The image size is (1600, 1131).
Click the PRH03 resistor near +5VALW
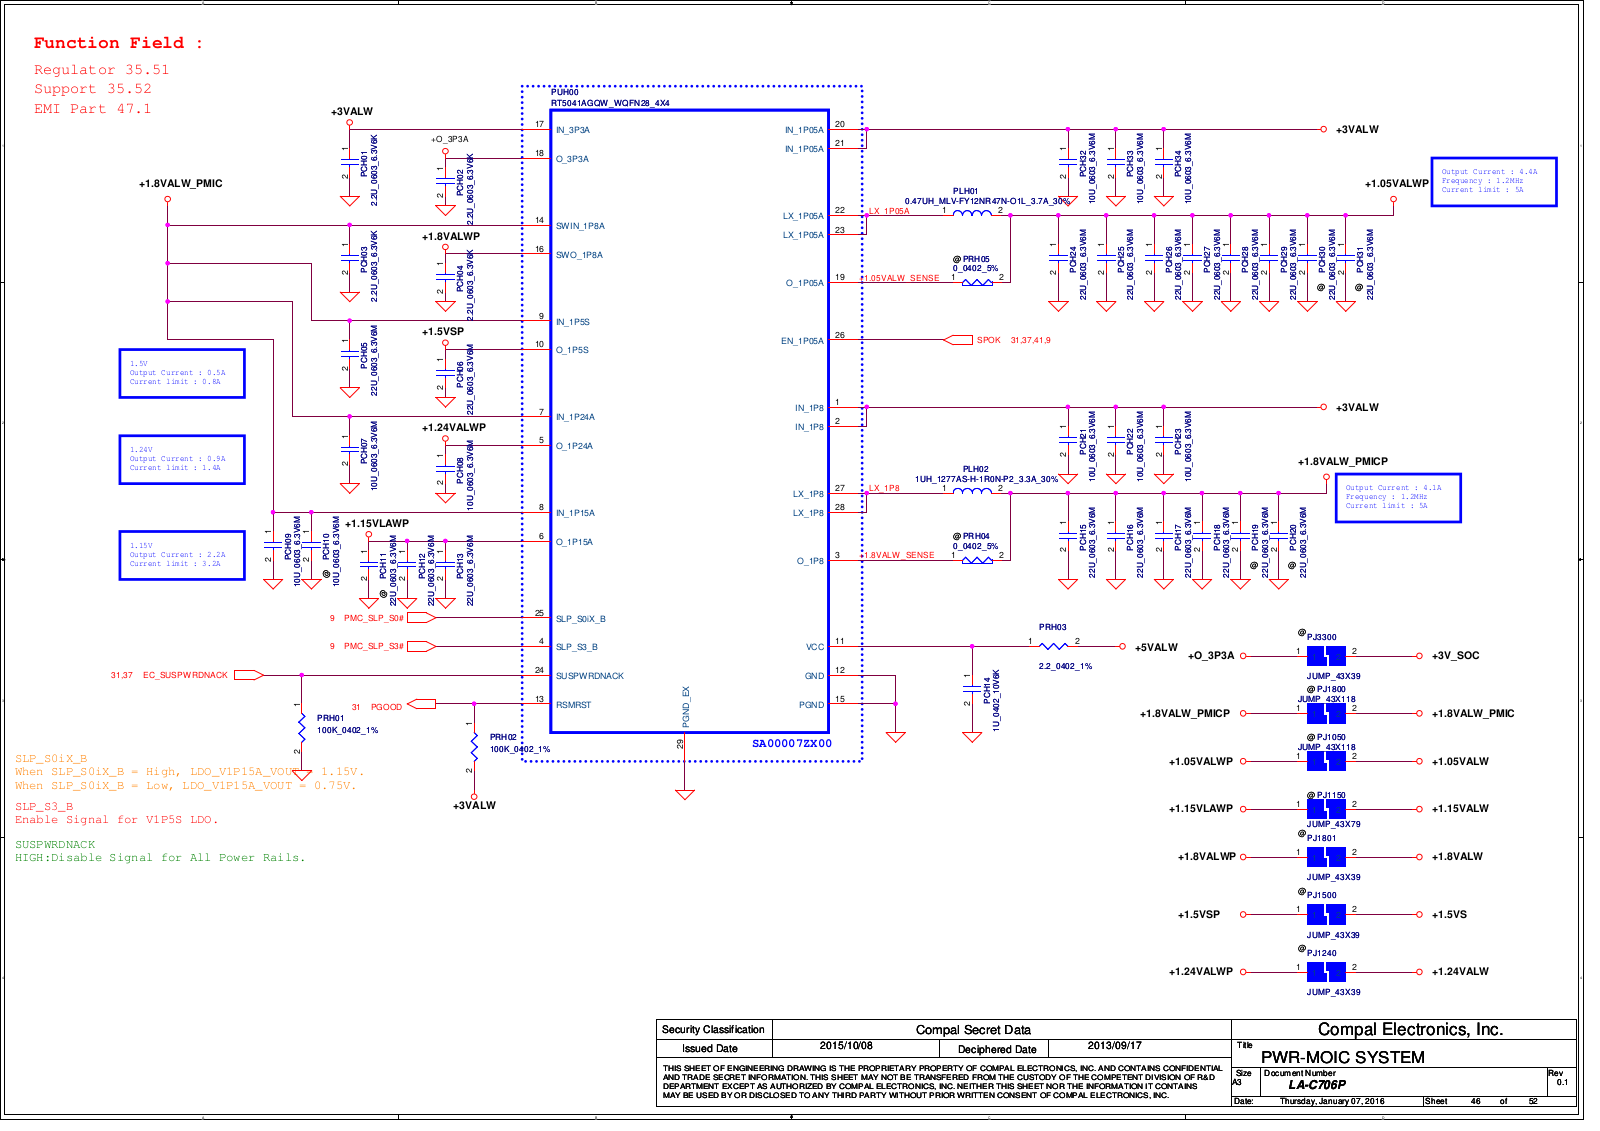(x=1053, y=646)
